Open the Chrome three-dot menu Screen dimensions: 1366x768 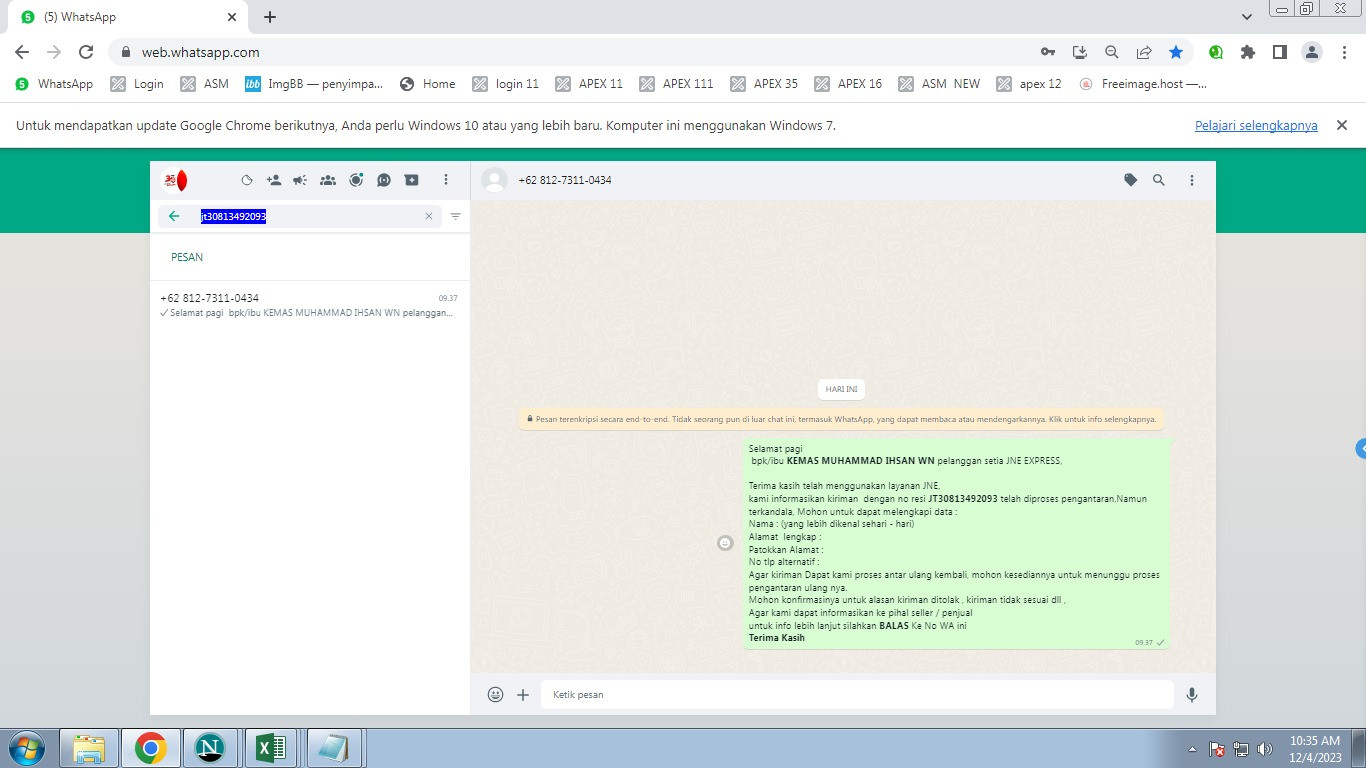click(1344, 52)
